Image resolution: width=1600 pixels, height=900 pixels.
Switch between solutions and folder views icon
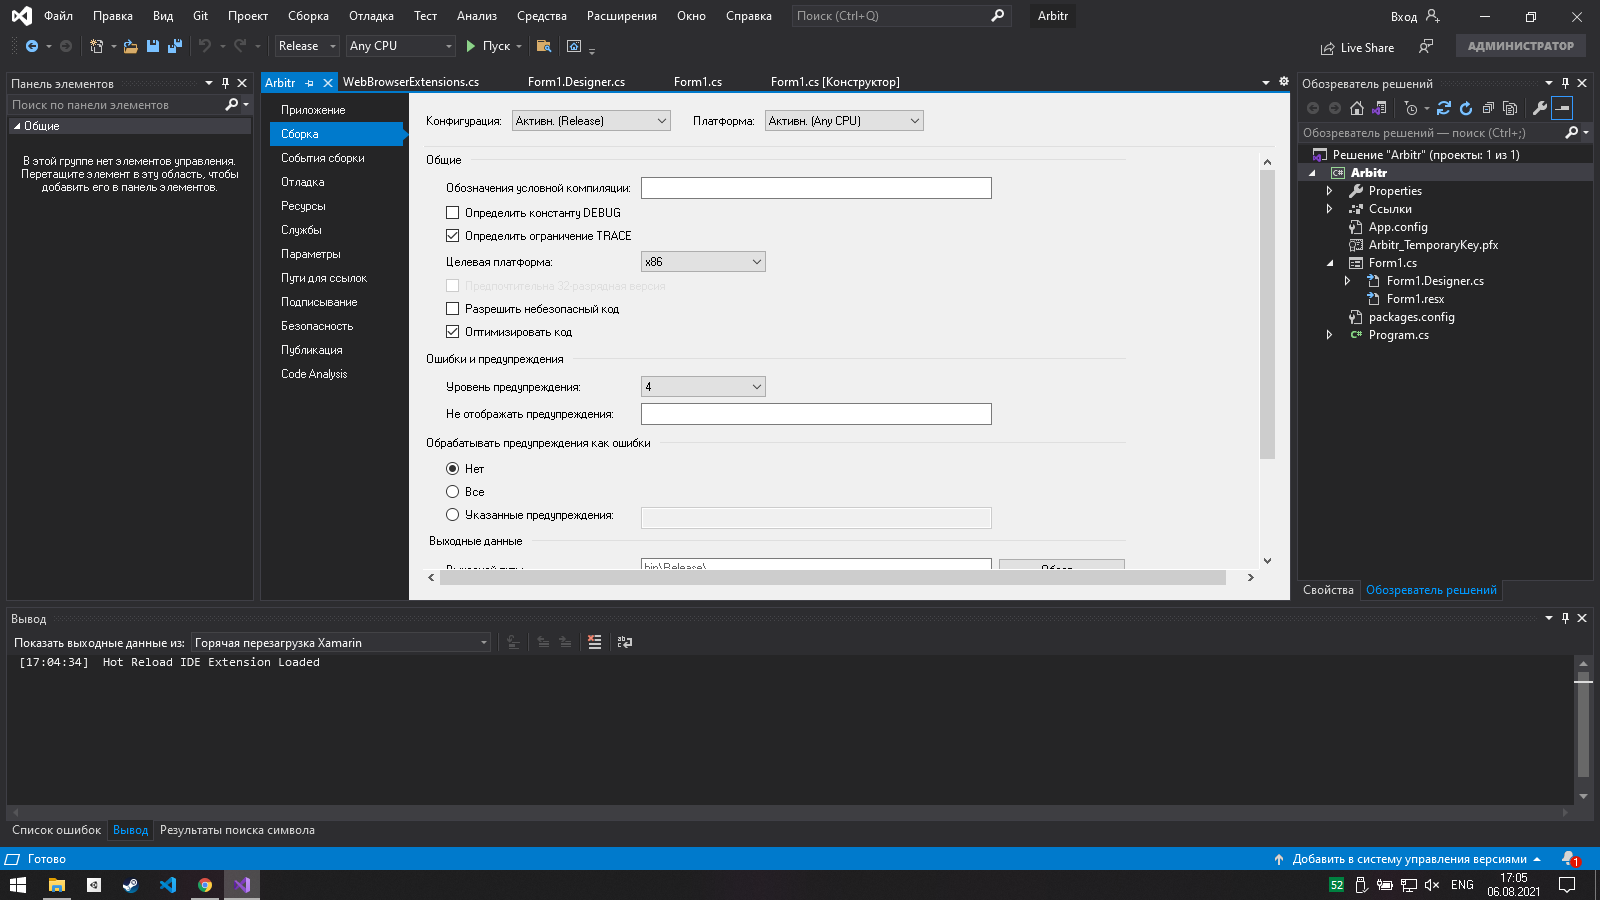(x=1380, y=108)
